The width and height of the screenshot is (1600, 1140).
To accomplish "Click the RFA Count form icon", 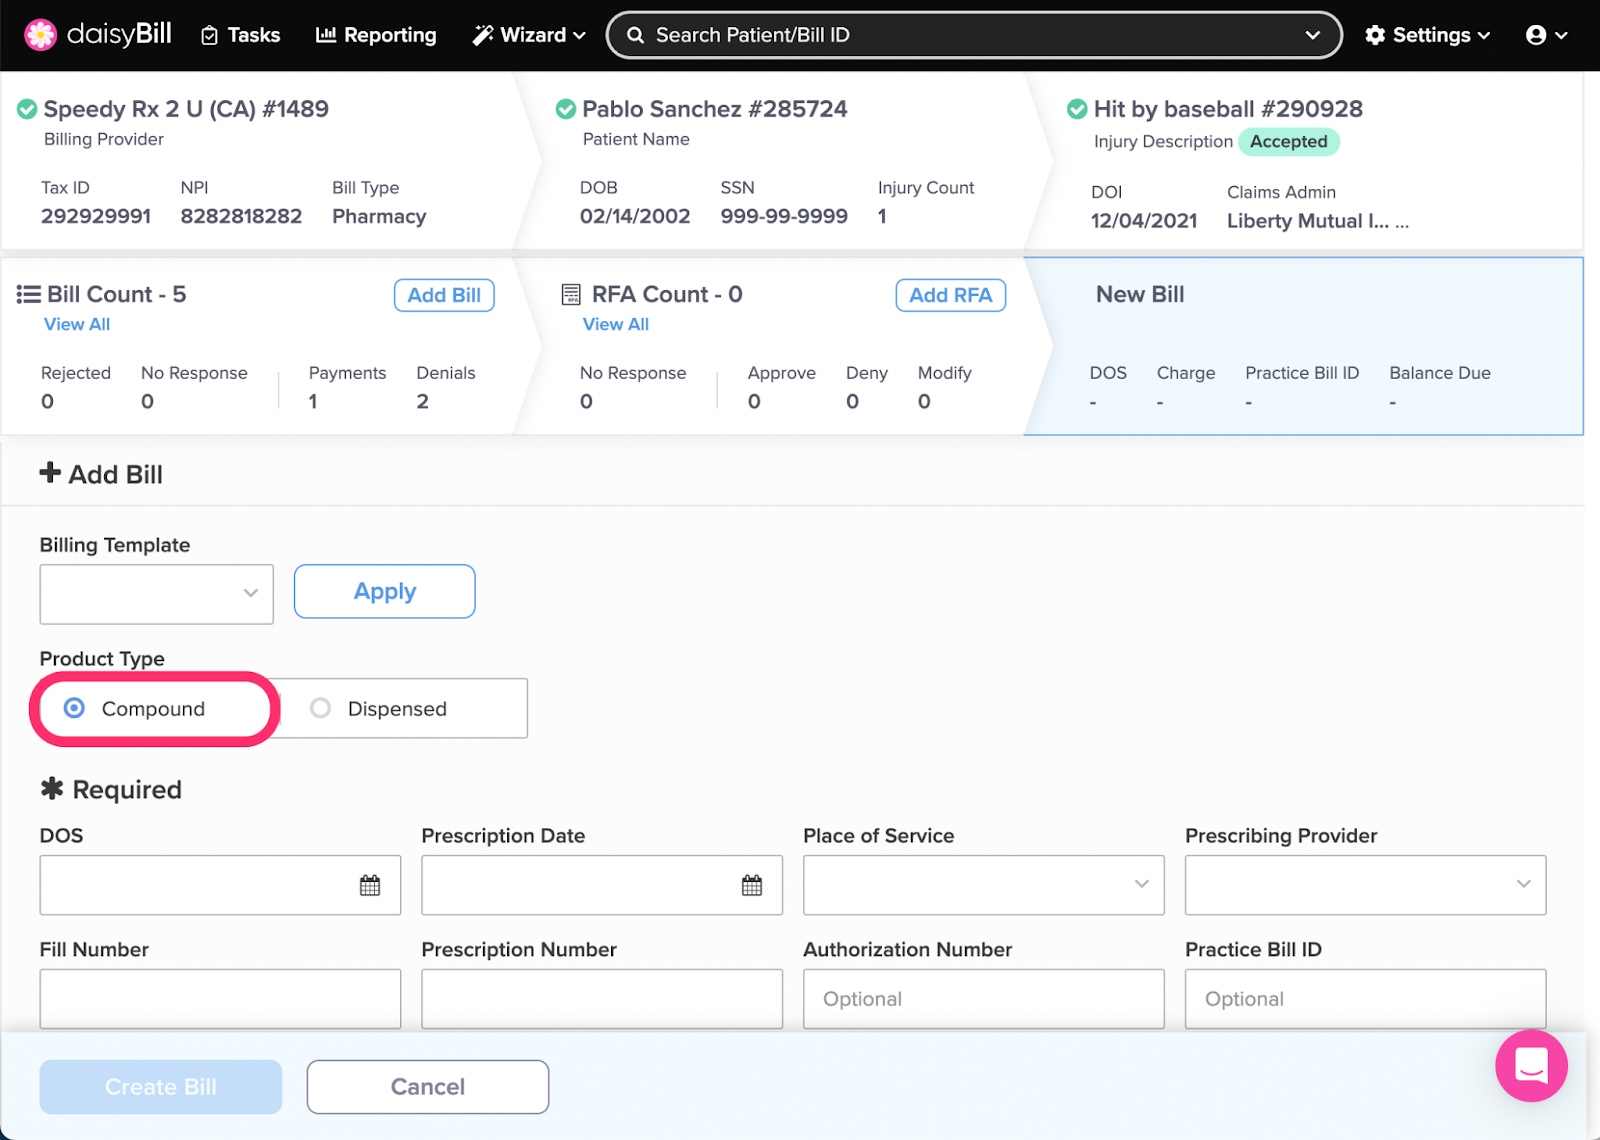I will pos(571,294).
